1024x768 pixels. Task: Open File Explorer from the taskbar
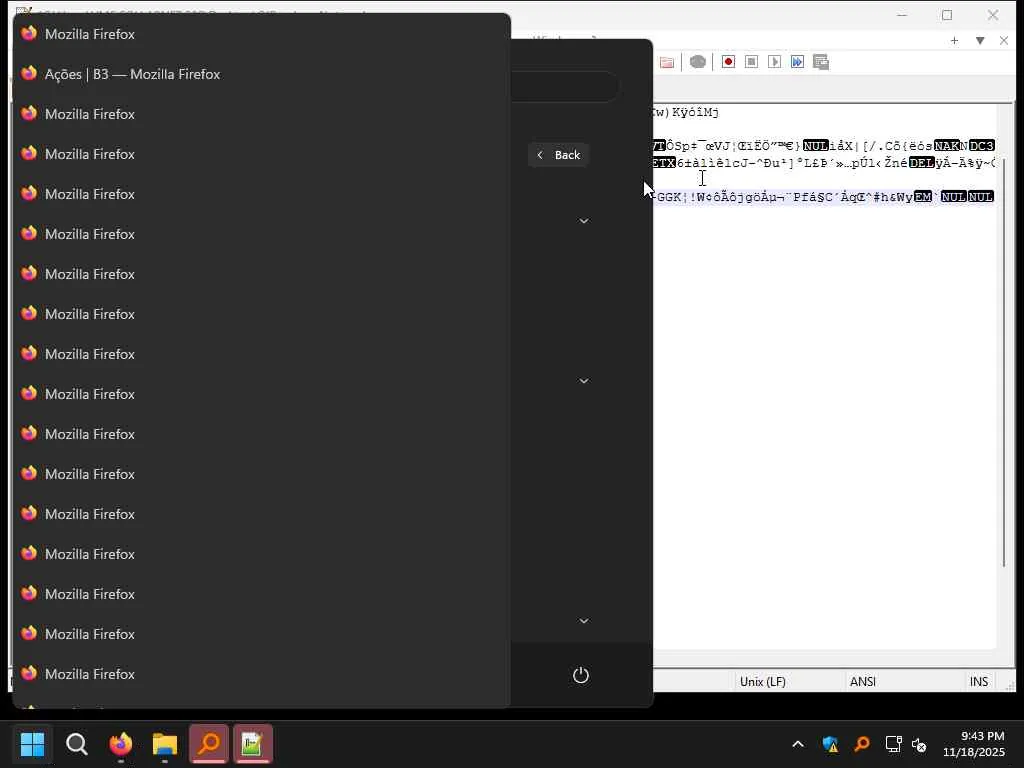point(165,744)
